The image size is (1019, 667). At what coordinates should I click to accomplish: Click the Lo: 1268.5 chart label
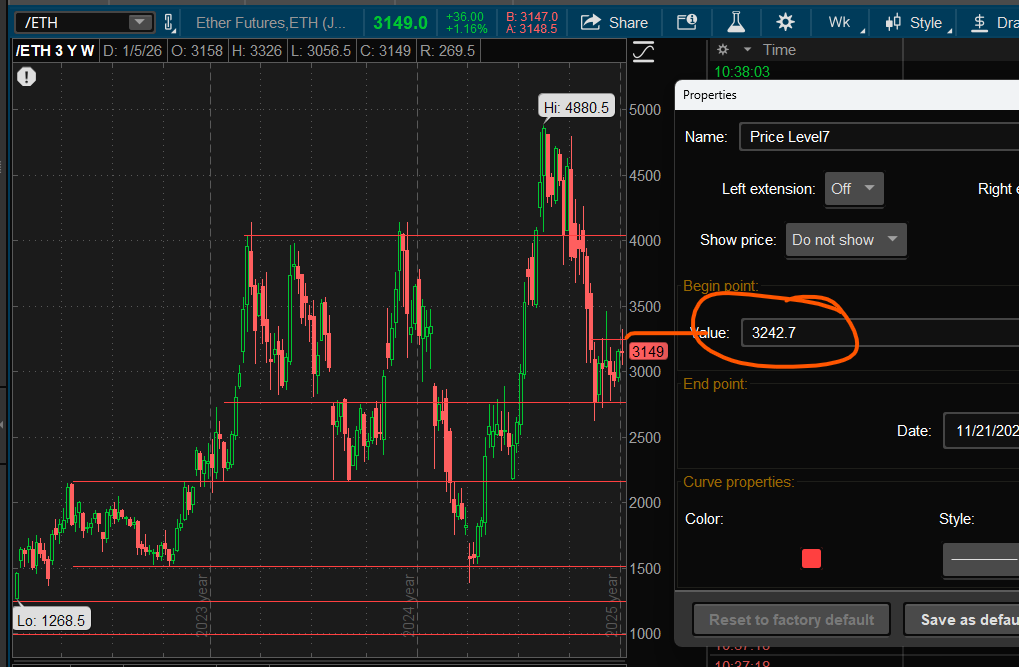pos(51,621)
